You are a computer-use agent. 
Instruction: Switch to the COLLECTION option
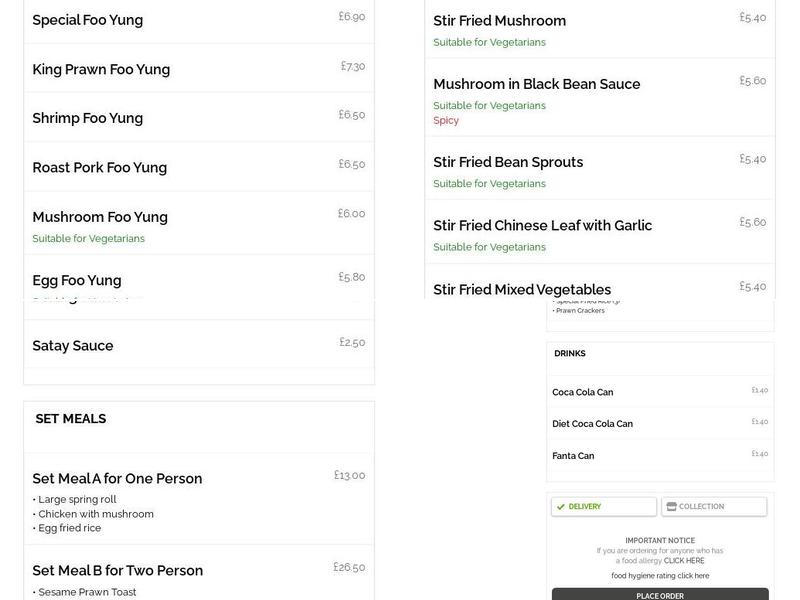[x=712, y=506]
